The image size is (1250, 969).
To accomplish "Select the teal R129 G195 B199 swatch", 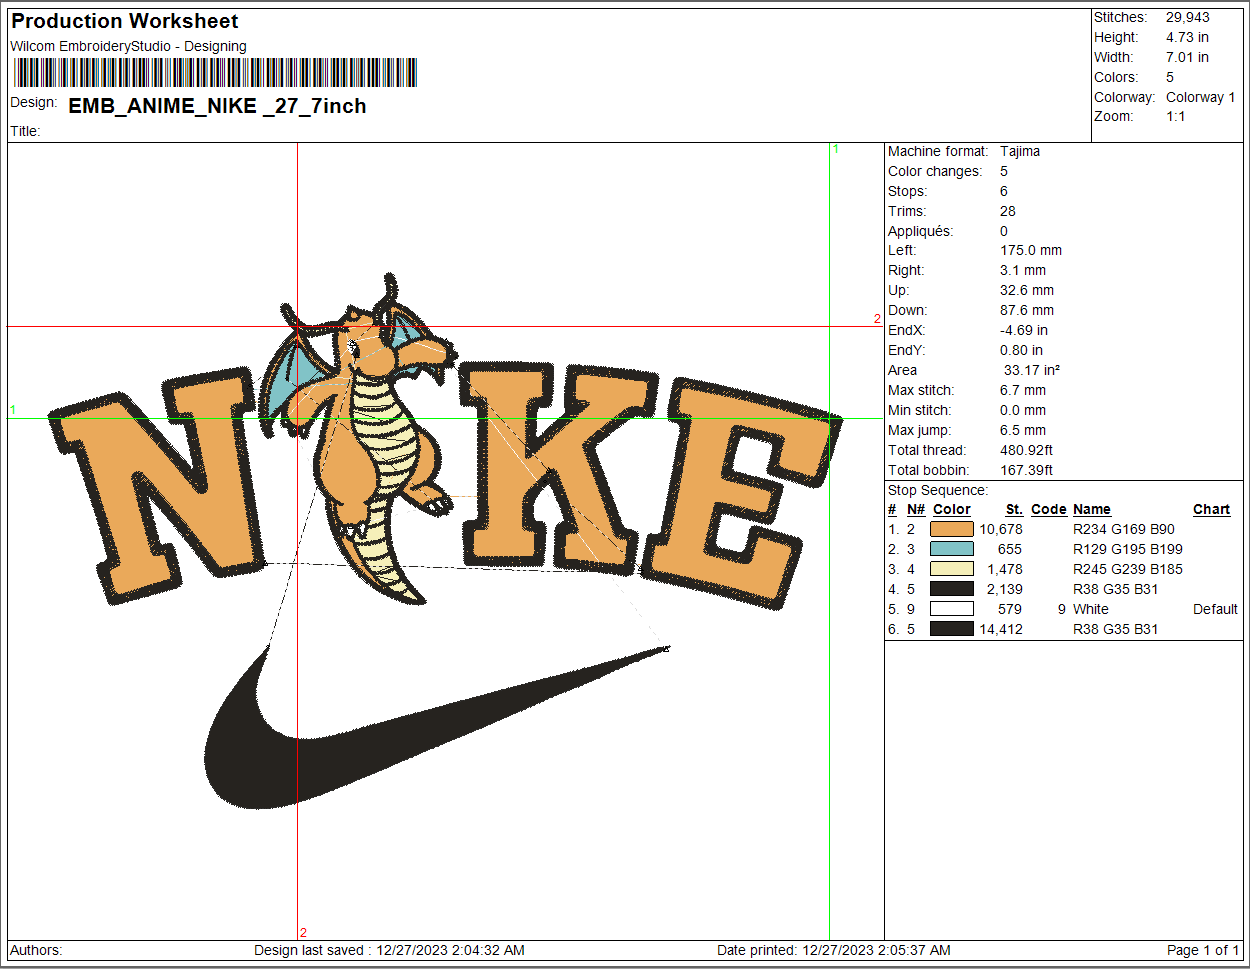I will click(x=951, y=549).
